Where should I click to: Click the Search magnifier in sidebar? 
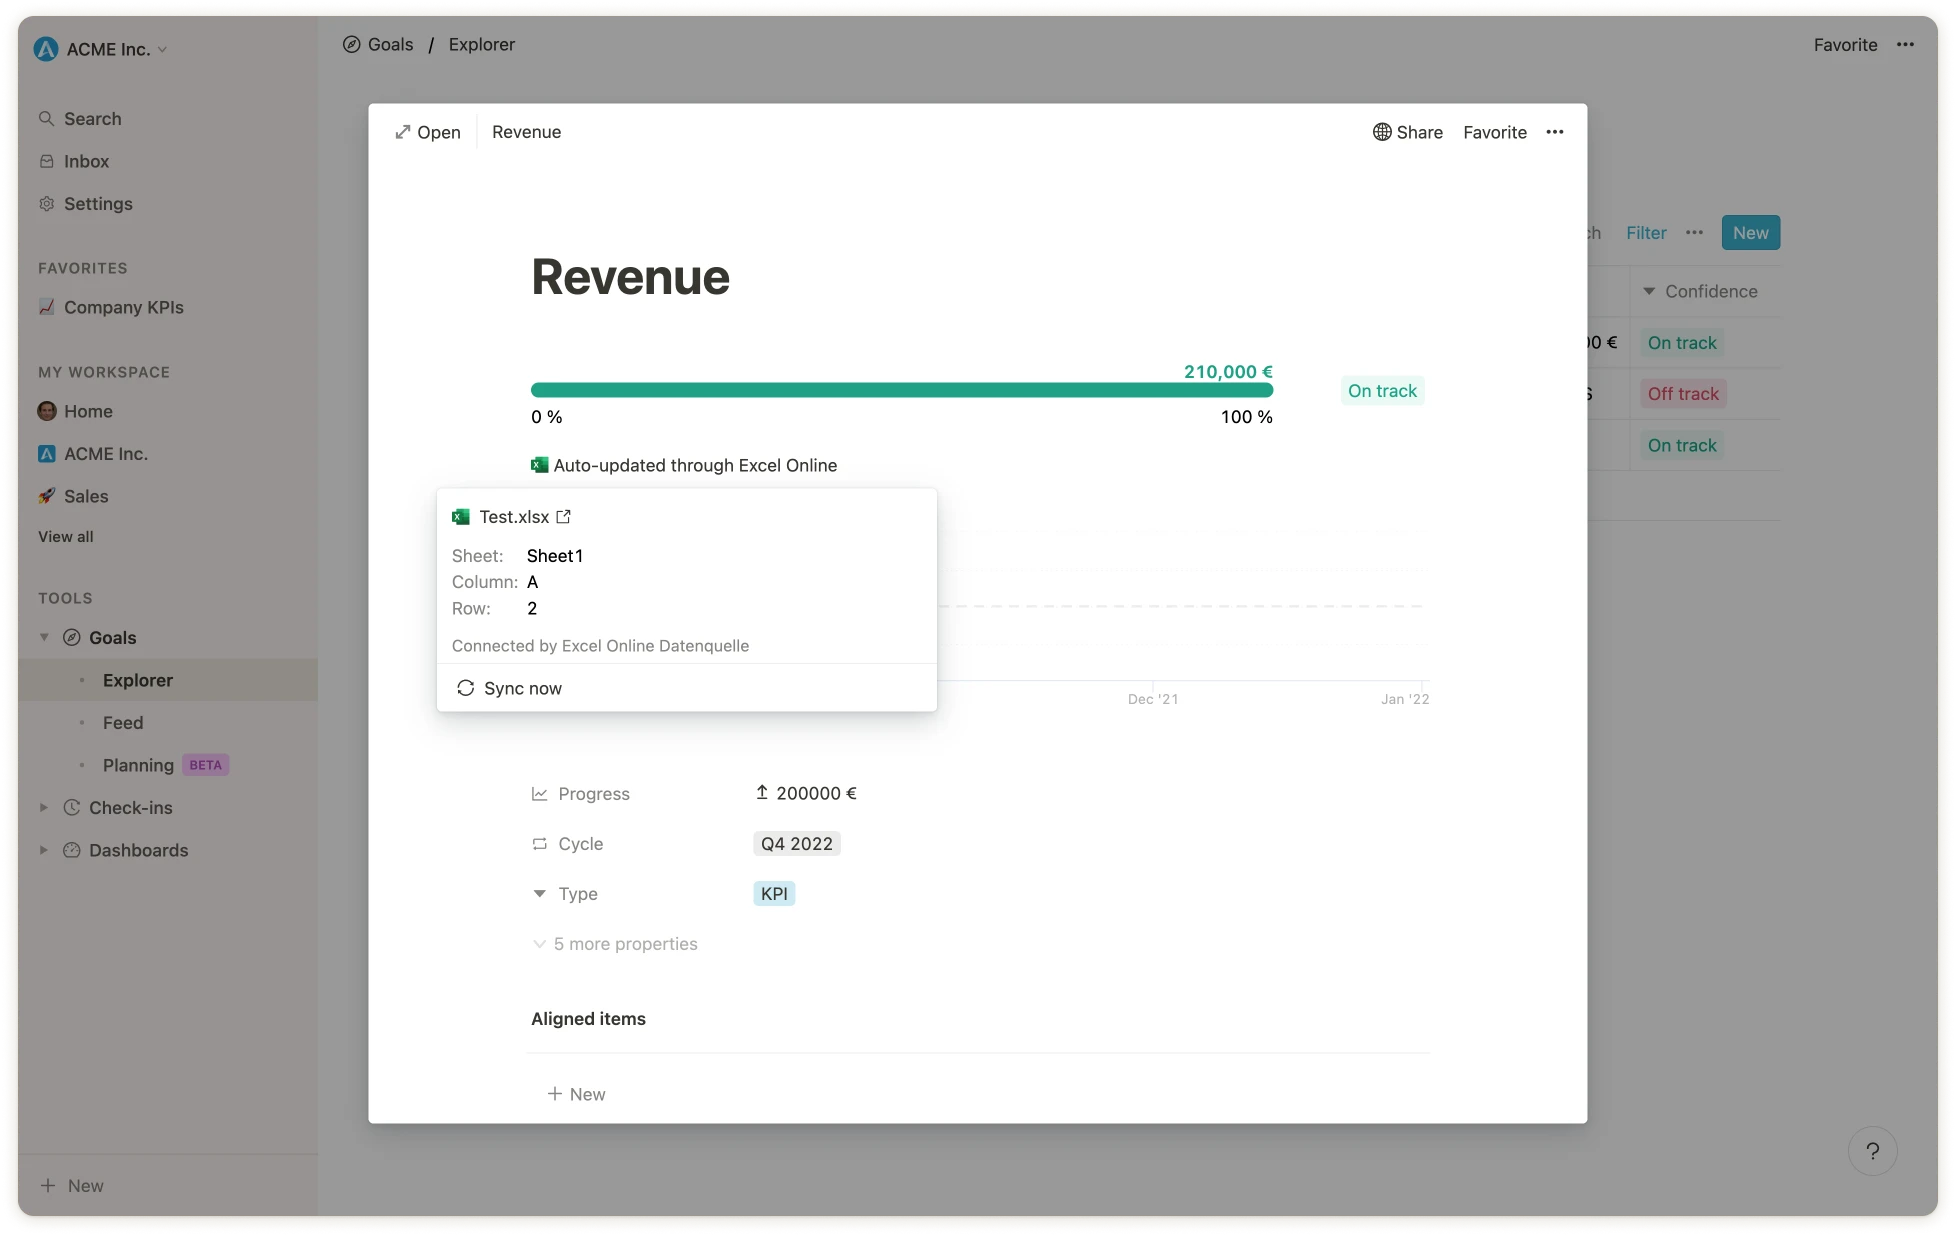pyautogui.click(x=47, y=119)
